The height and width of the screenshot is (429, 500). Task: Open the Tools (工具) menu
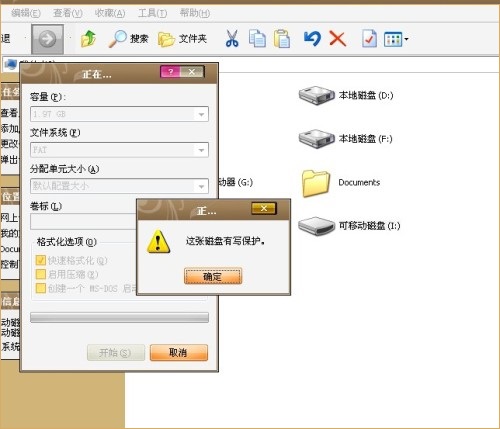(152, 13)
